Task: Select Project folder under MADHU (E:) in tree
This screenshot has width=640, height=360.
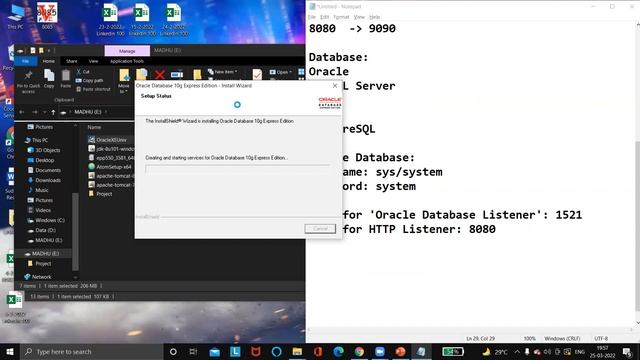Action: pos(43,264)
